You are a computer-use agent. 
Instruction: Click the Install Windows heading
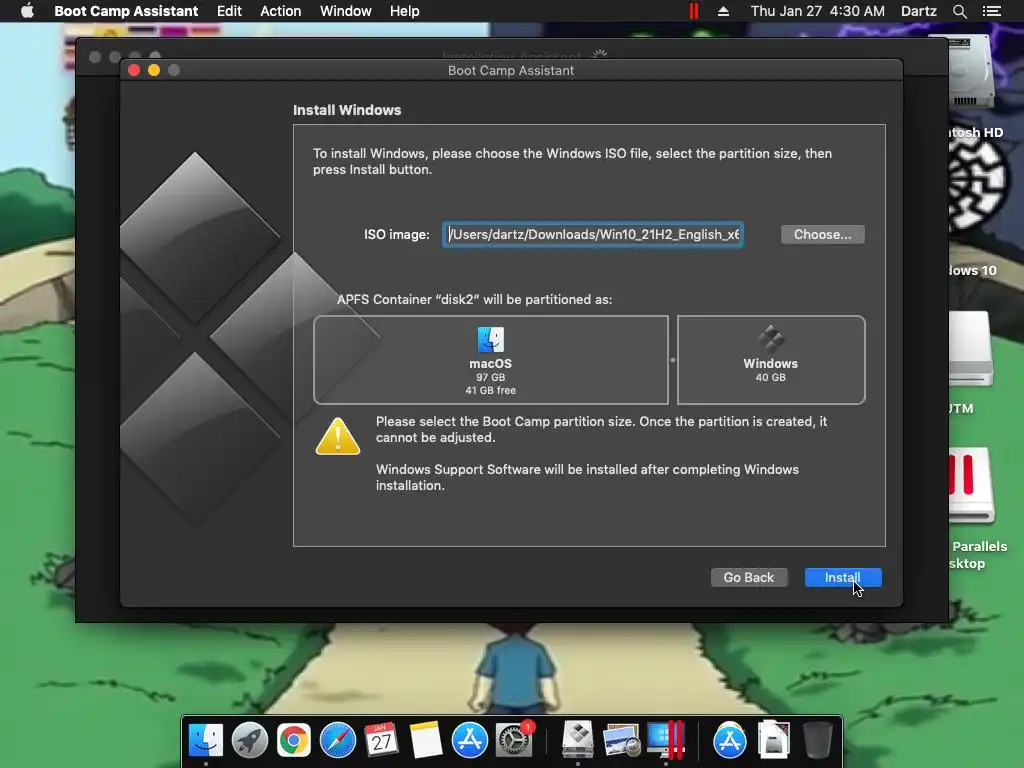coord(347,110)
